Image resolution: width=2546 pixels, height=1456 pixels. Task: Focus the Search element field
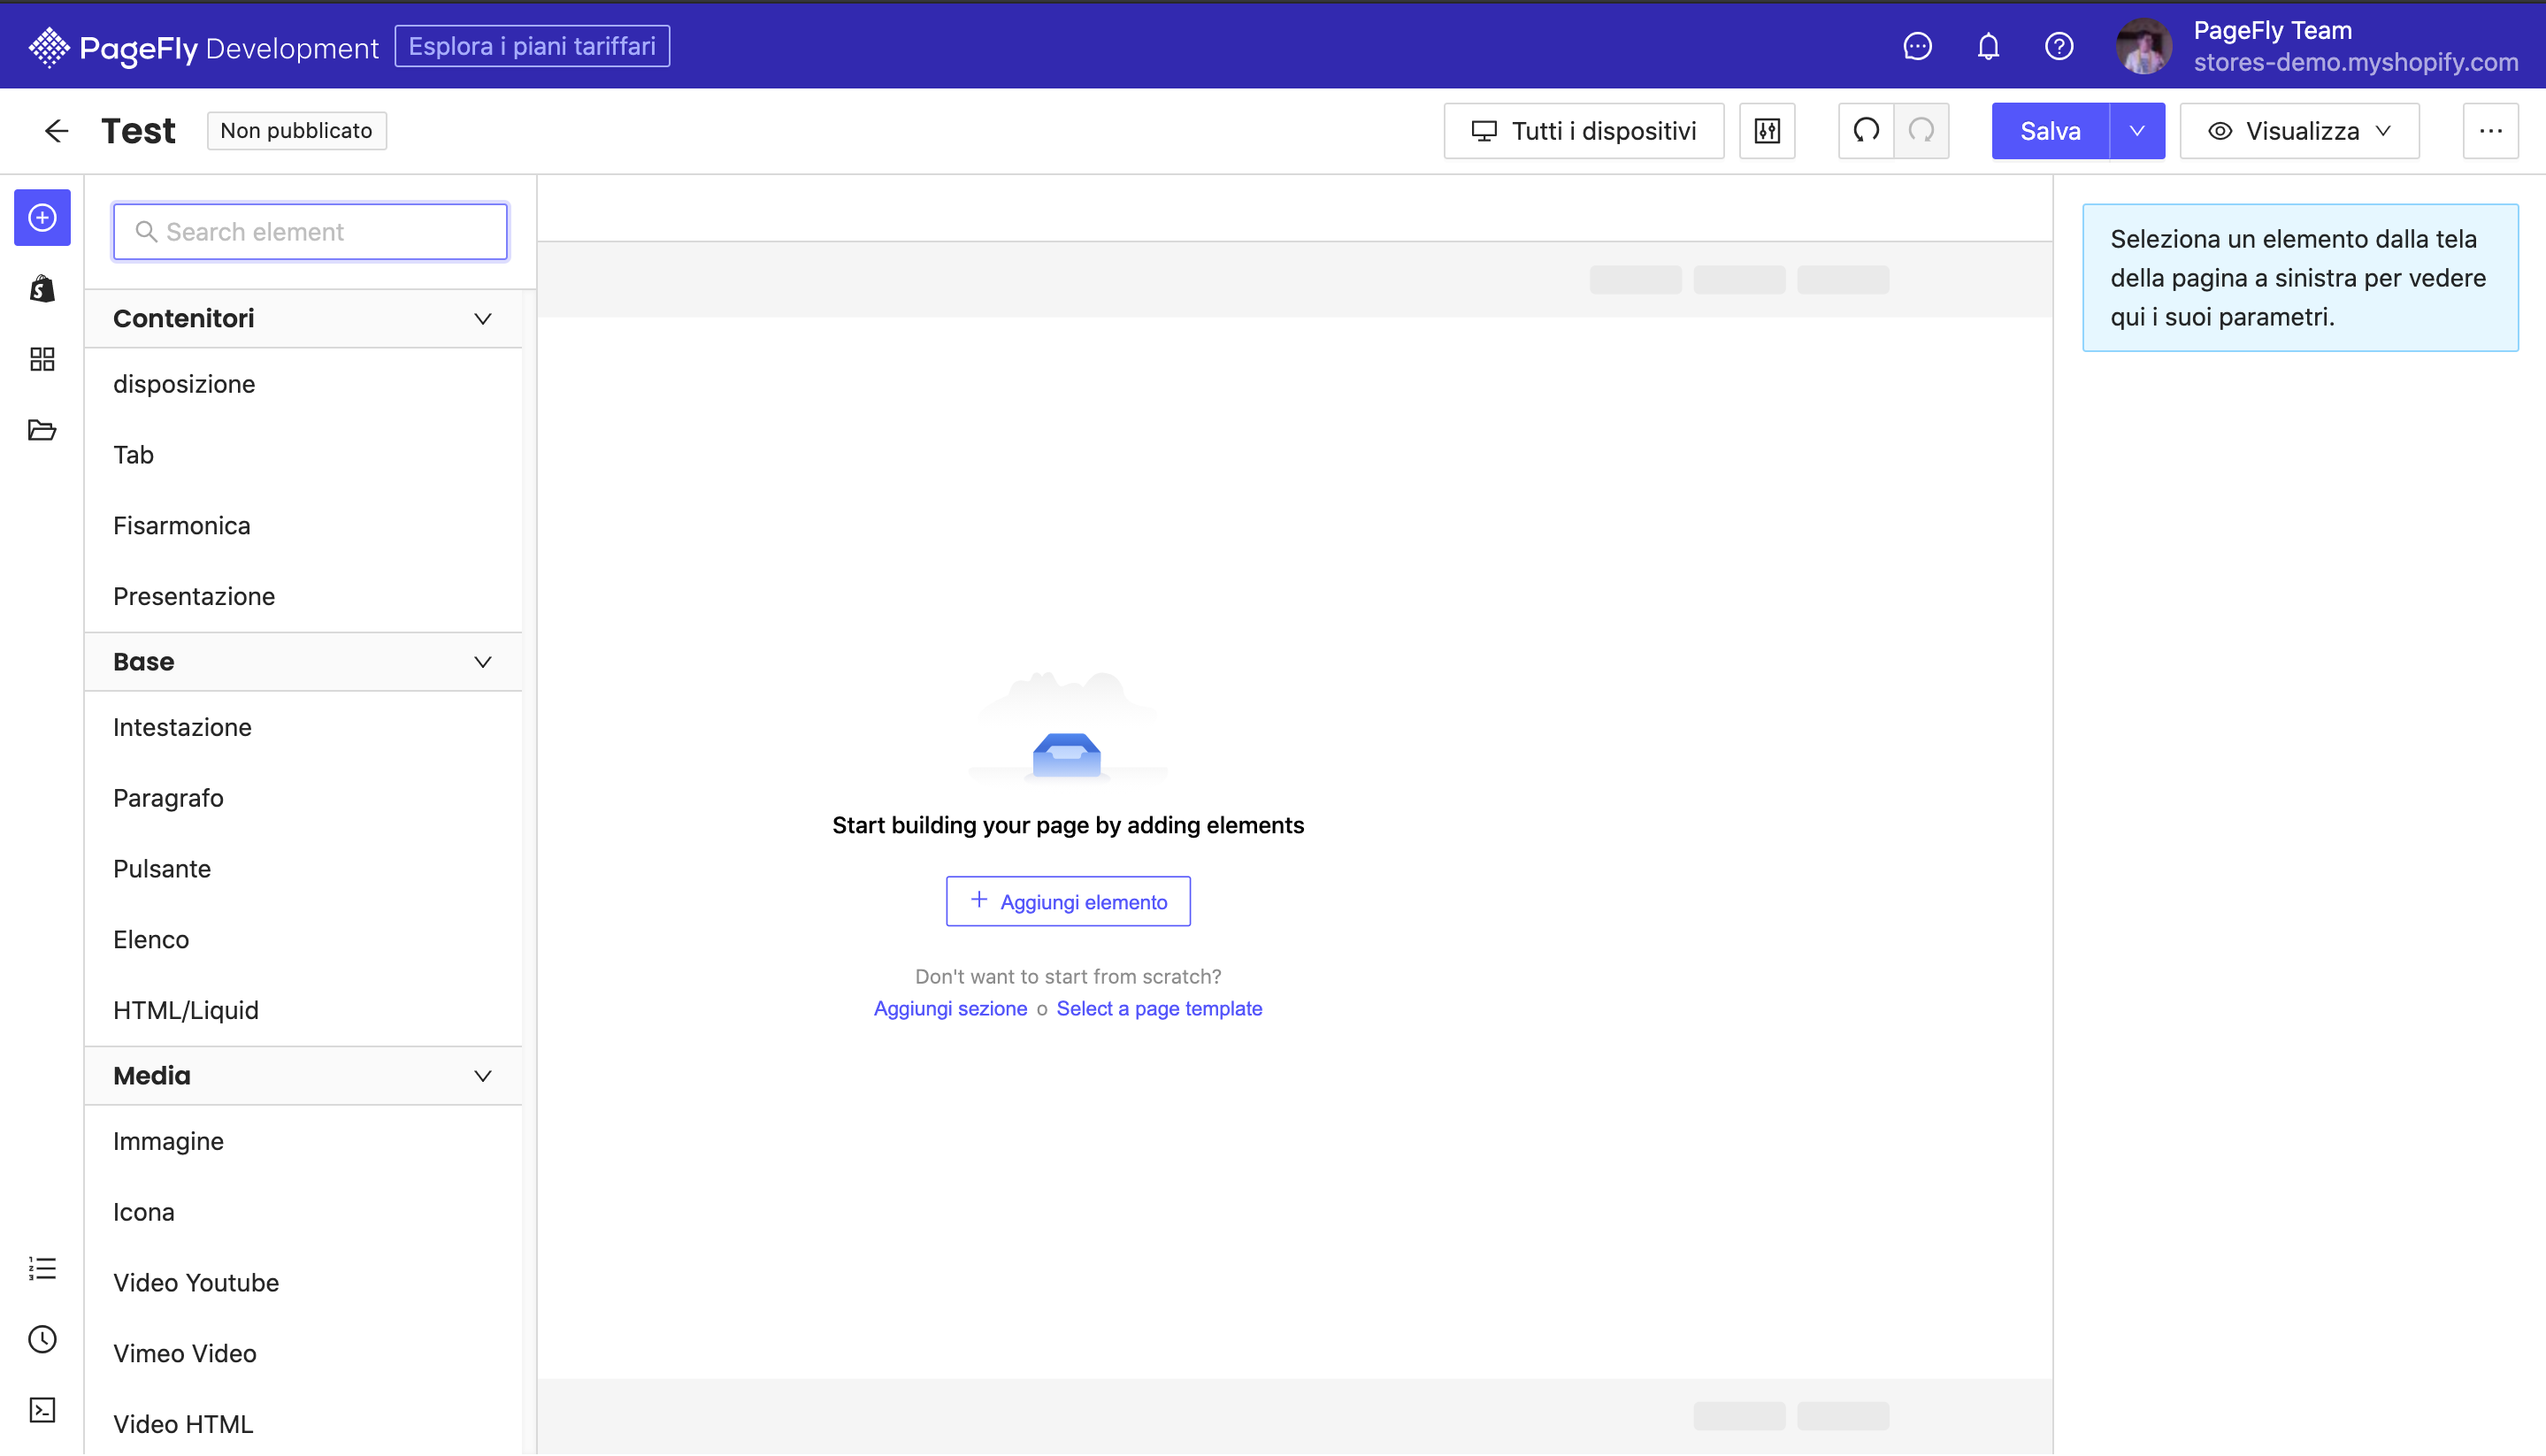pos(310,232)
